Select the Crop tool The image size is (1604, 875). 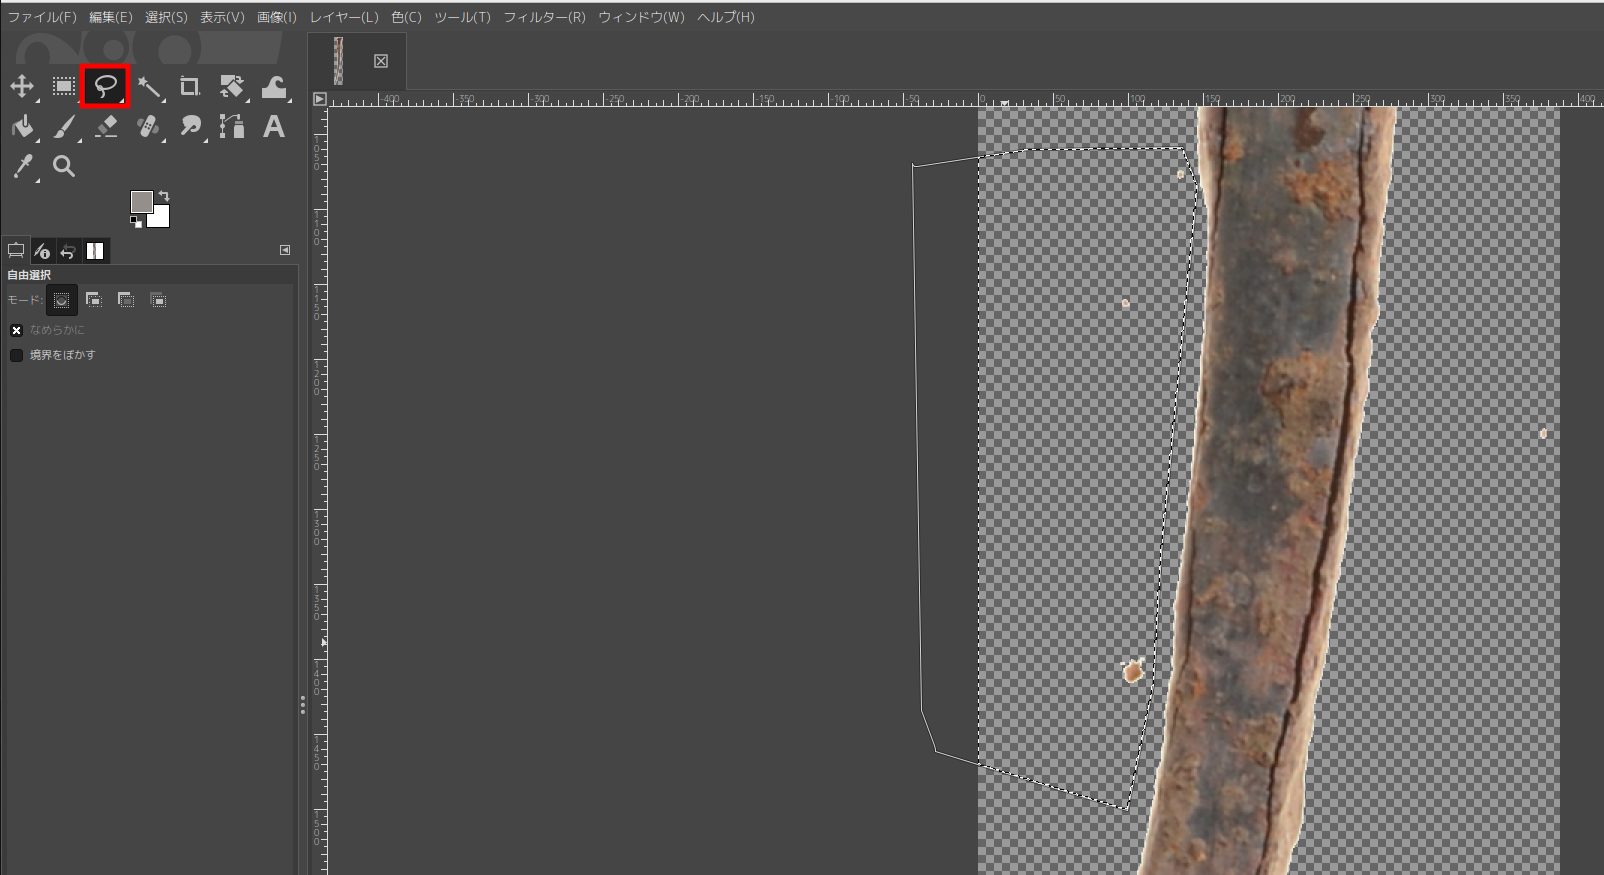point(190,87)
